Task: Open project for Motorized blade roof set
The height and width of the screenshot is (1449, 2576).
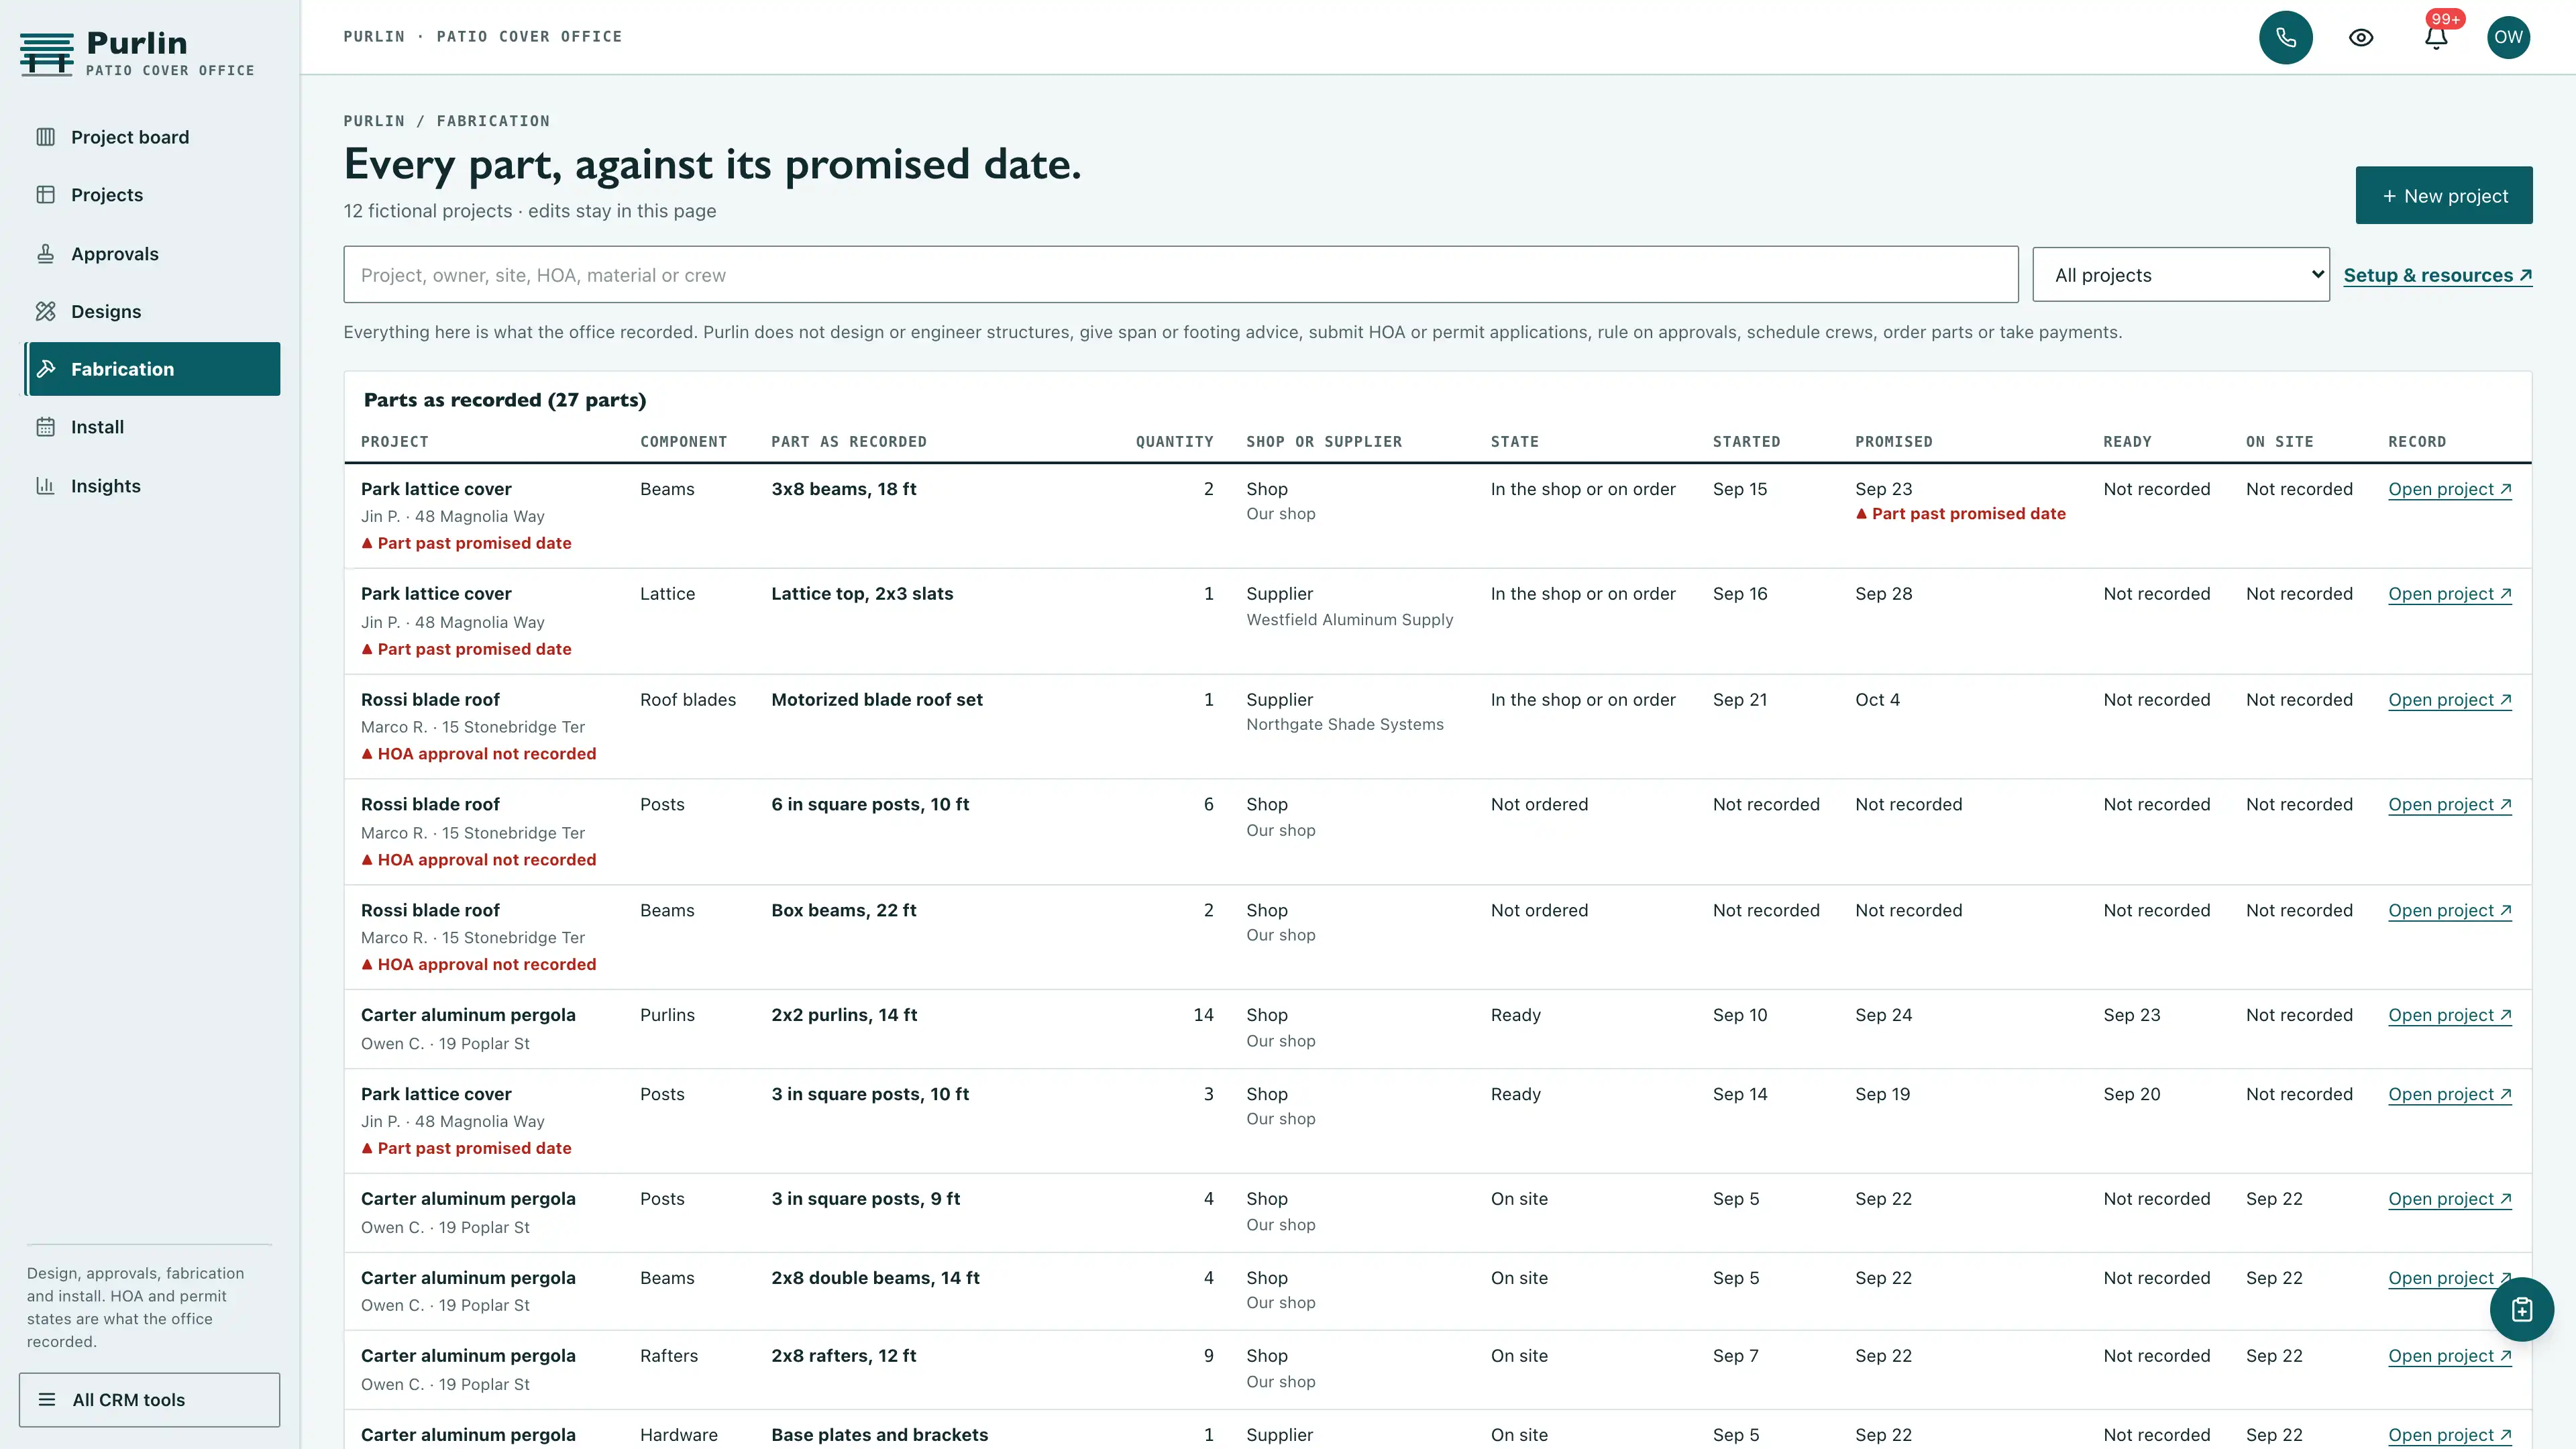Action: 2450,700
